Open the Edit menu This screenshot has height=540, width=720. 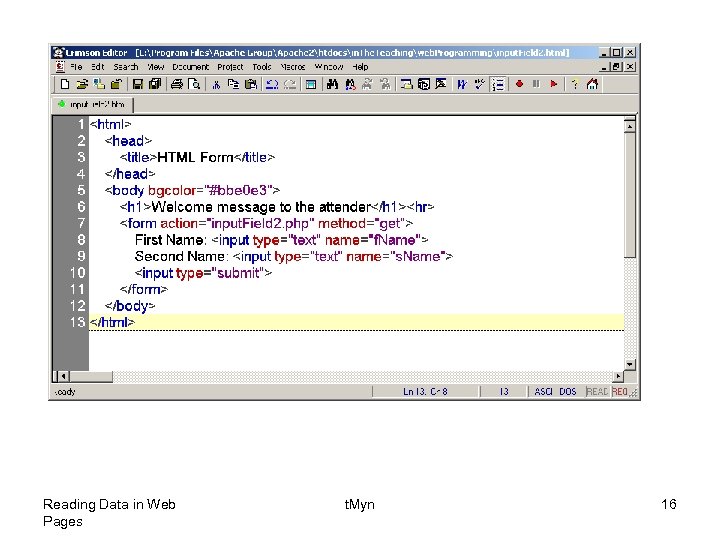point(97,67)
